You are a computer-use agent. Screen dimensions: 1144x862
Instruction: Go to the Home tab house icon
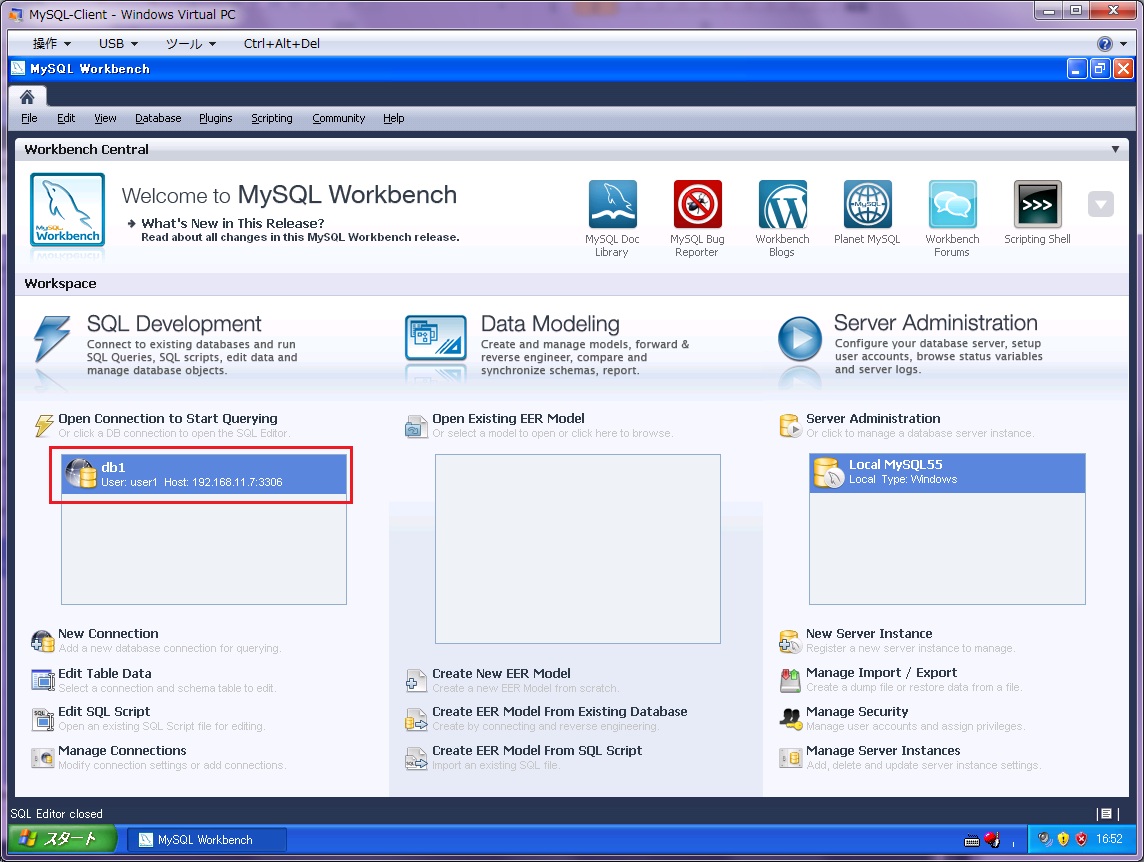[x=27, y=97]
